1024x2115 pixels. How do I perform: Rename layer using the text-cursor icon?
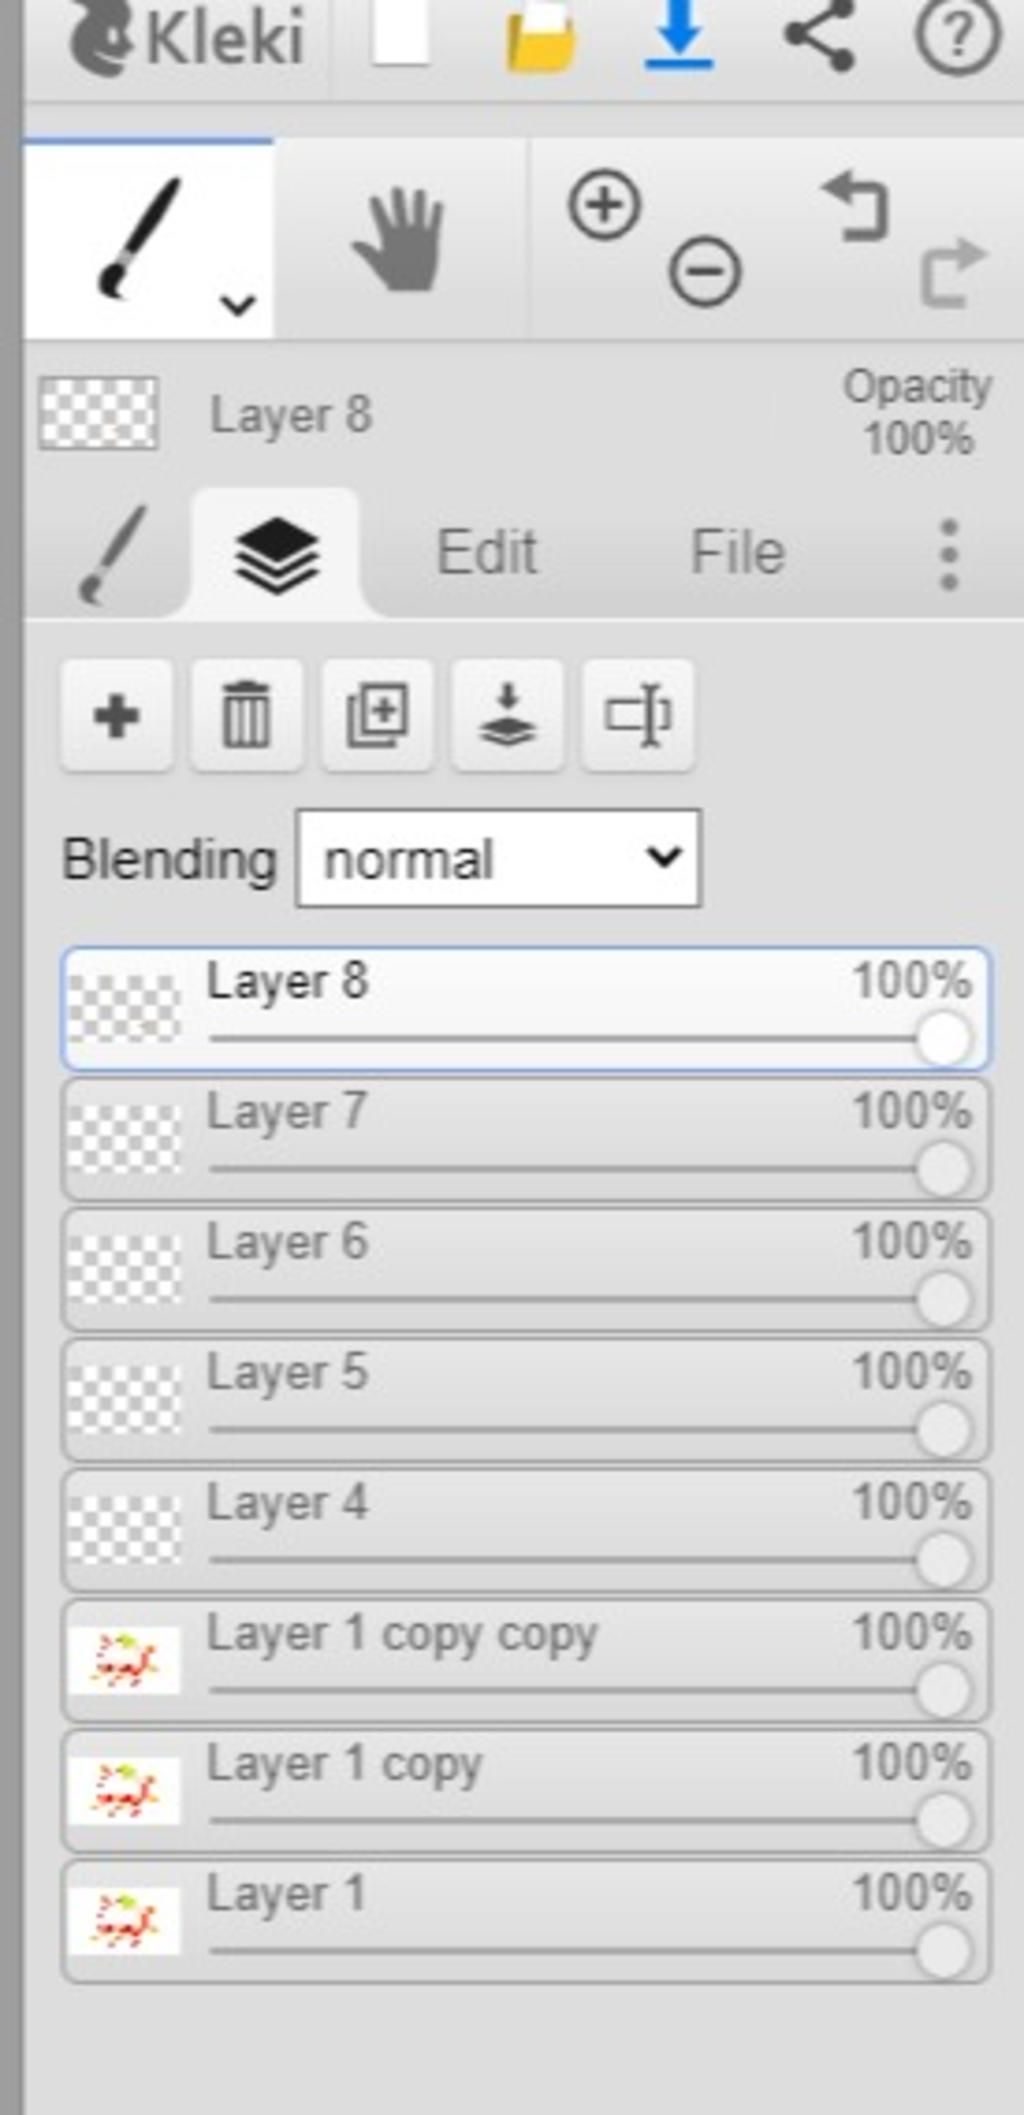click(637, 715)
